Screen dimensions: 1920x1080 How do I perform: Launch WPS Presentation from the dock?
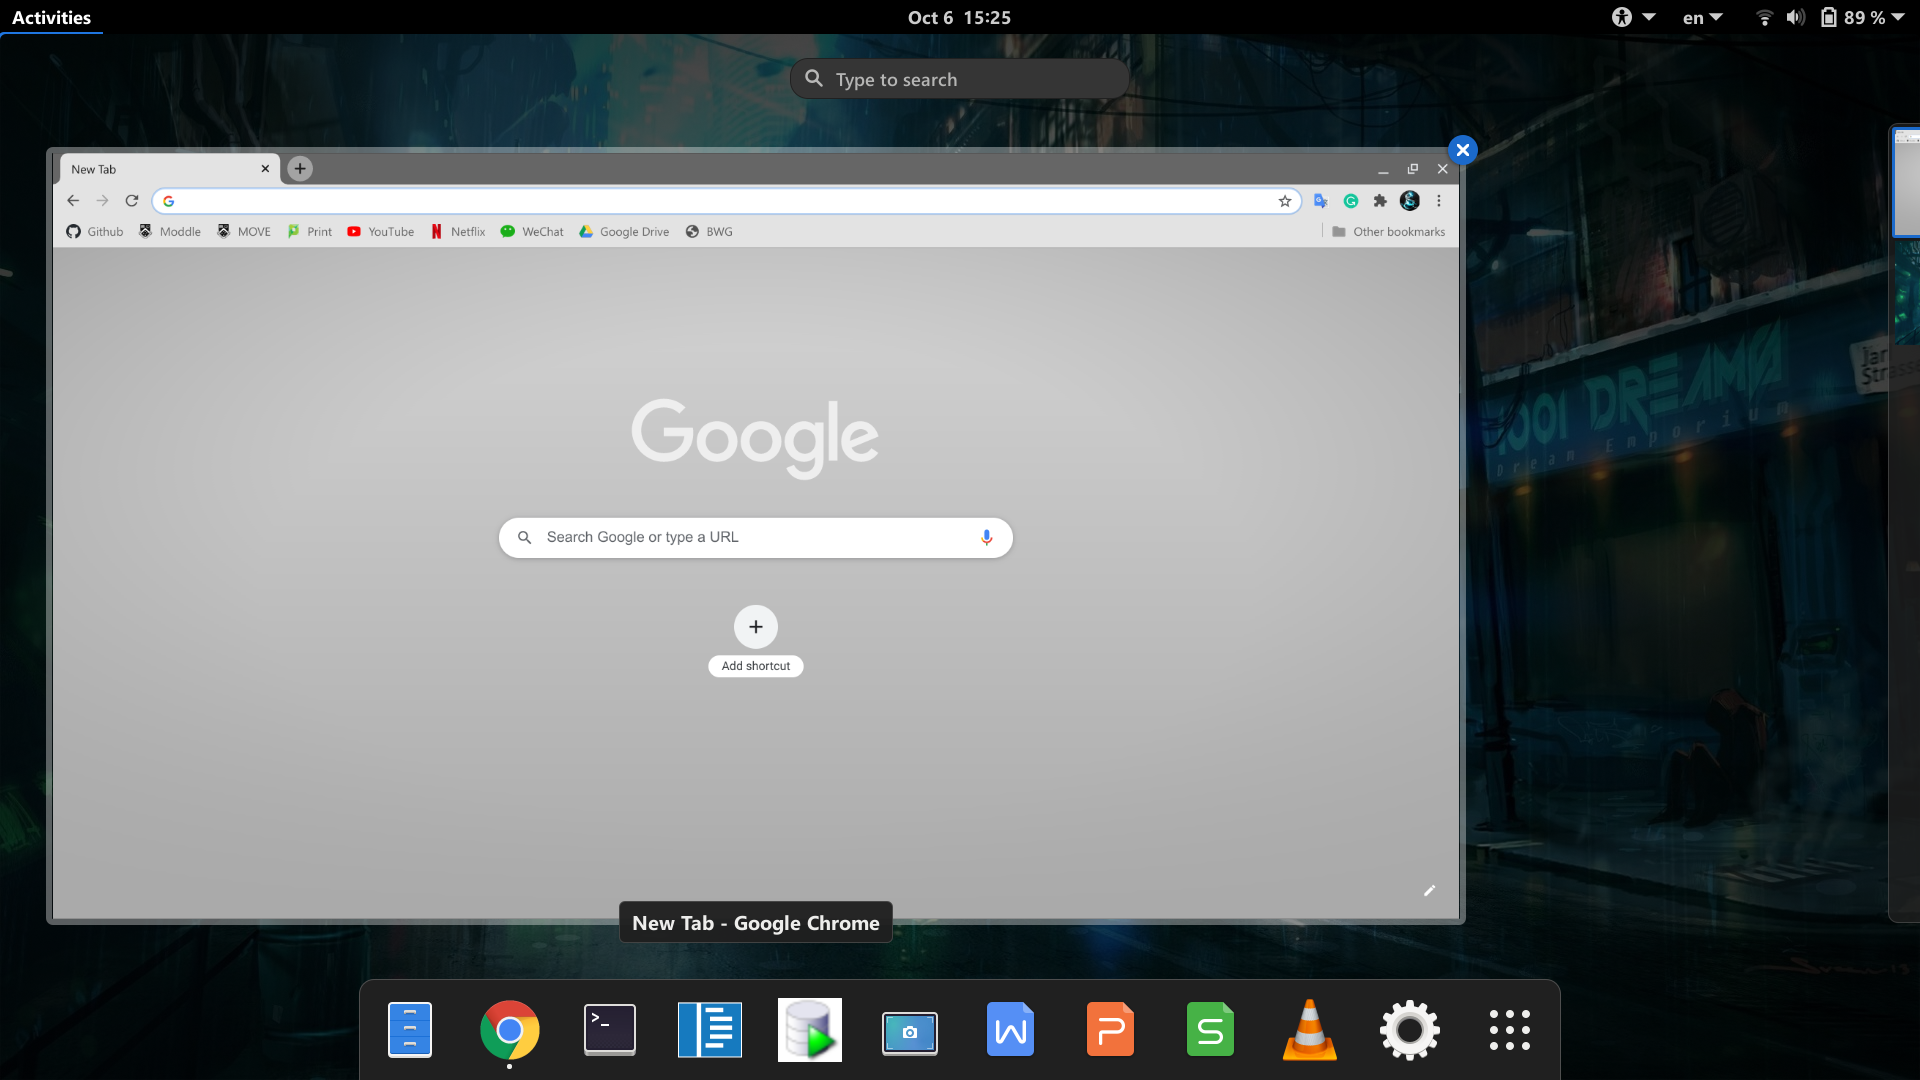(x=1110, y=1030)
